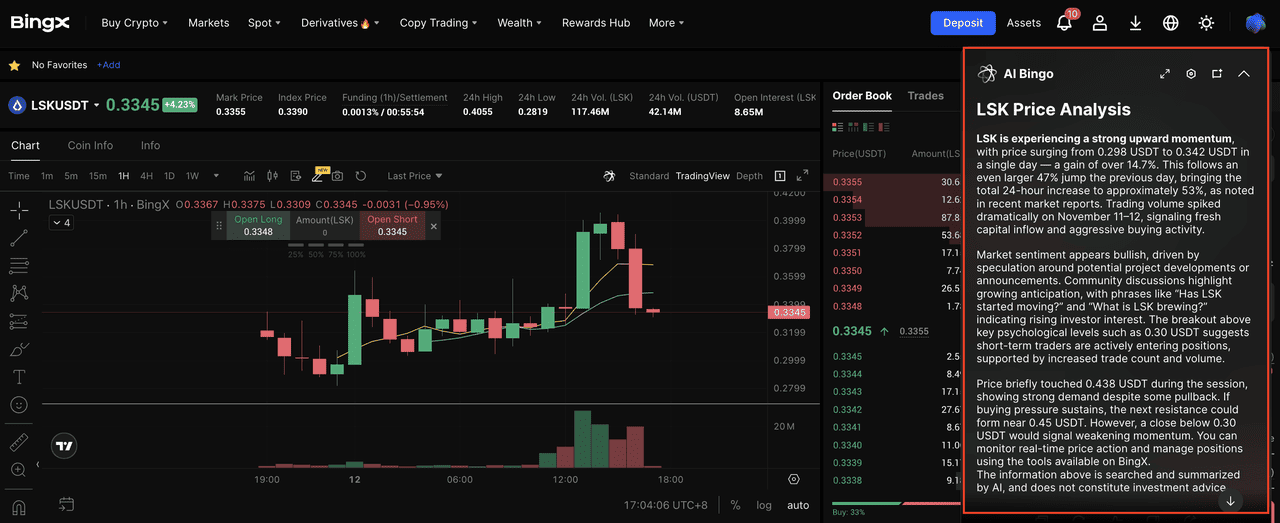Open the notifications bell
Viewport: 1280px width, 523px height.
(1064, 22)
